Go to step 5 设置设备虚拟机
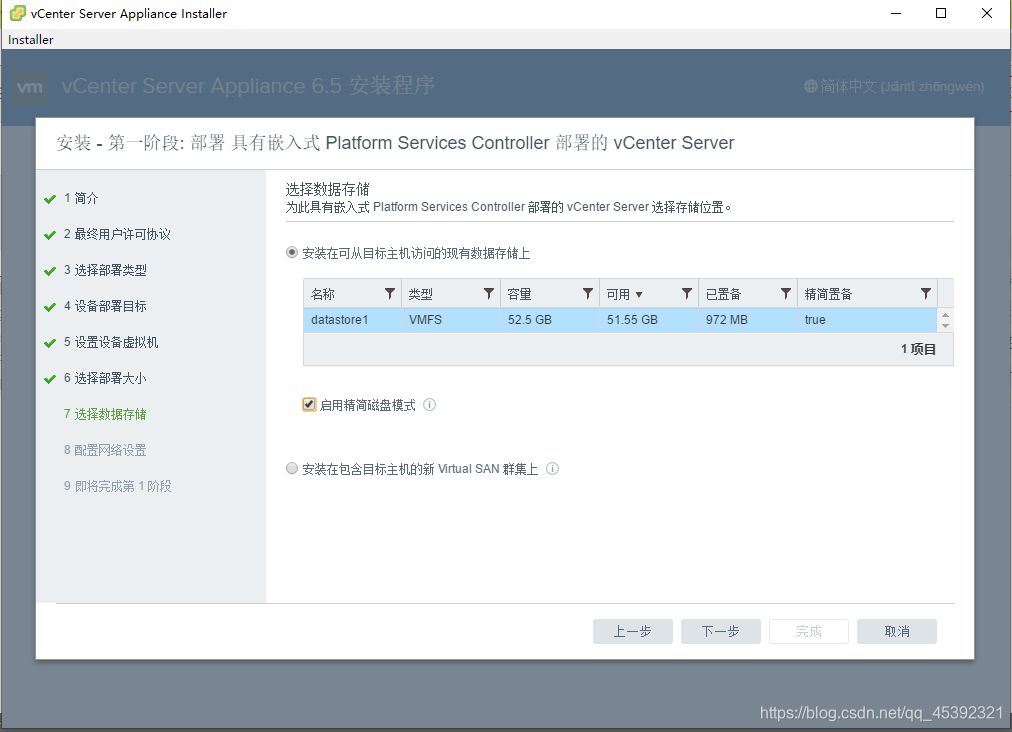Viewport: 1012px width, 732px height. click(x=111, y=342)
